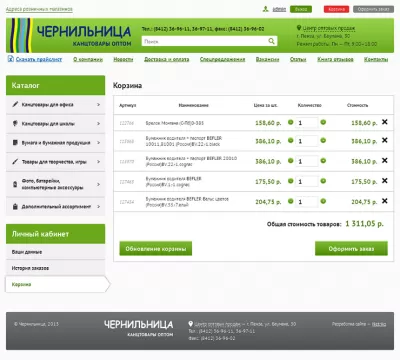Click the red Корзина button at top
Screen dimensions: 400x360
[336, 9]
